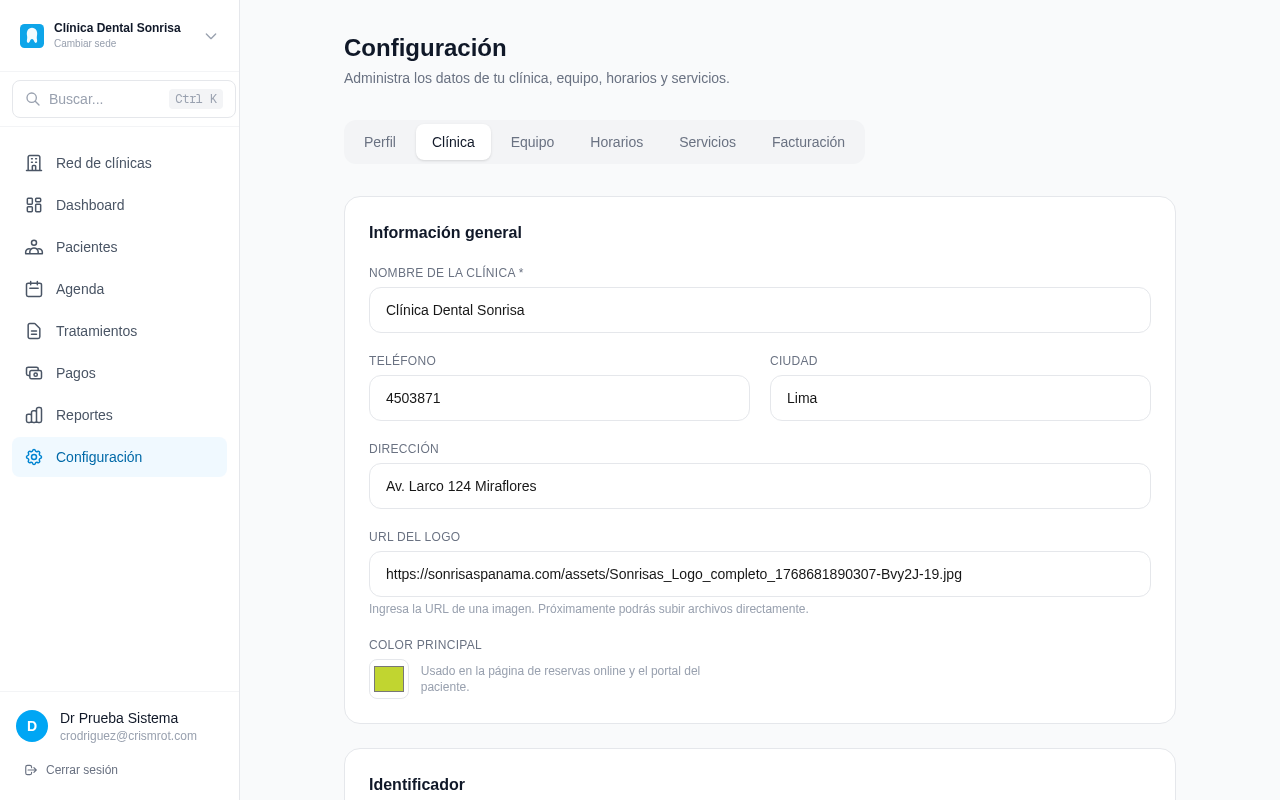This screenshot has width=1280, height=800.
Task: Click the Dashboard grid icon
Action: coord(34,205)
